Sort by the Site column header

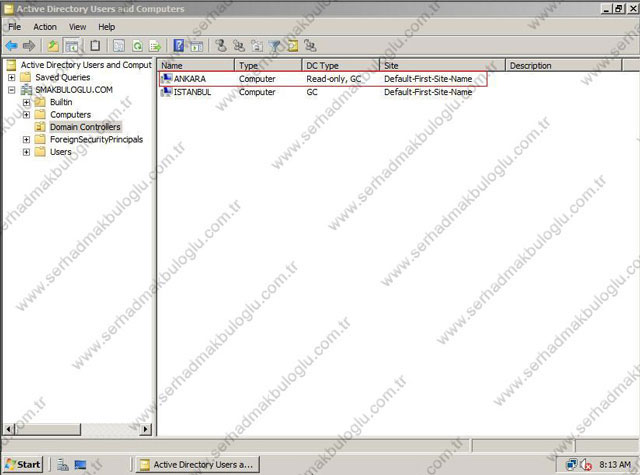click(442, 65)
